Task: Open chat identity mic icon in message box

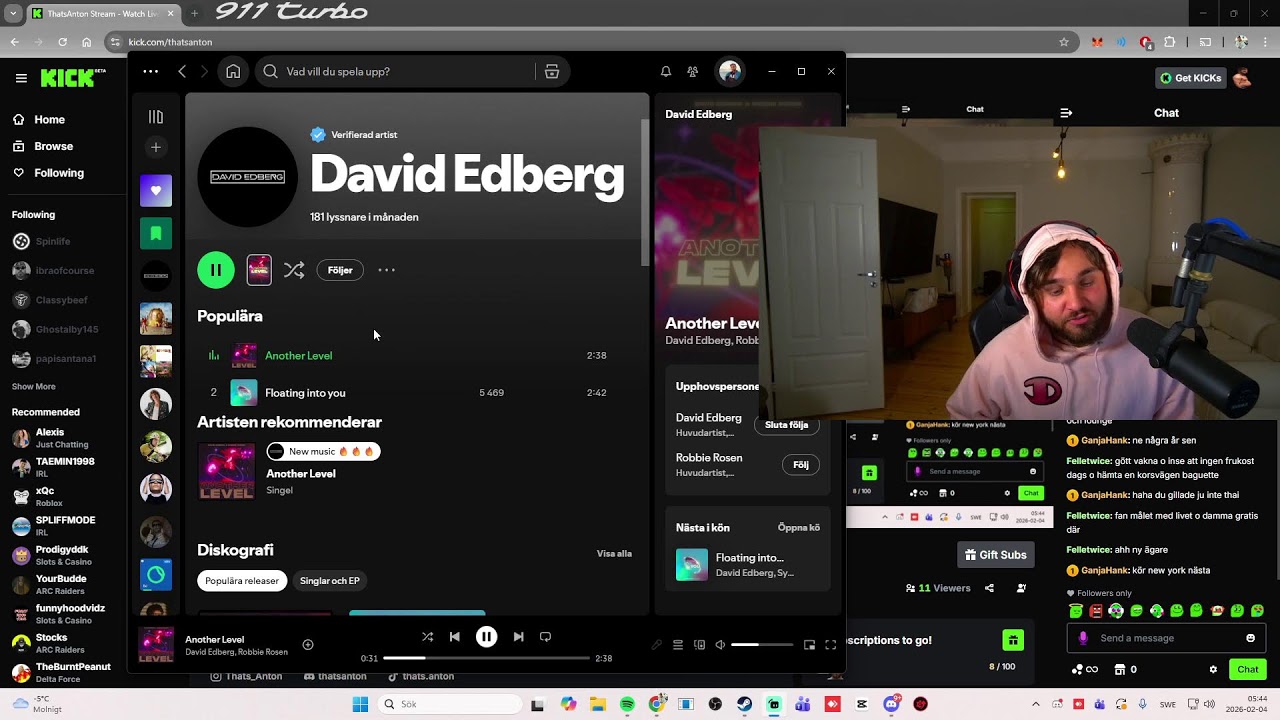Action: pyautogui.click(x=1083, y=639)
